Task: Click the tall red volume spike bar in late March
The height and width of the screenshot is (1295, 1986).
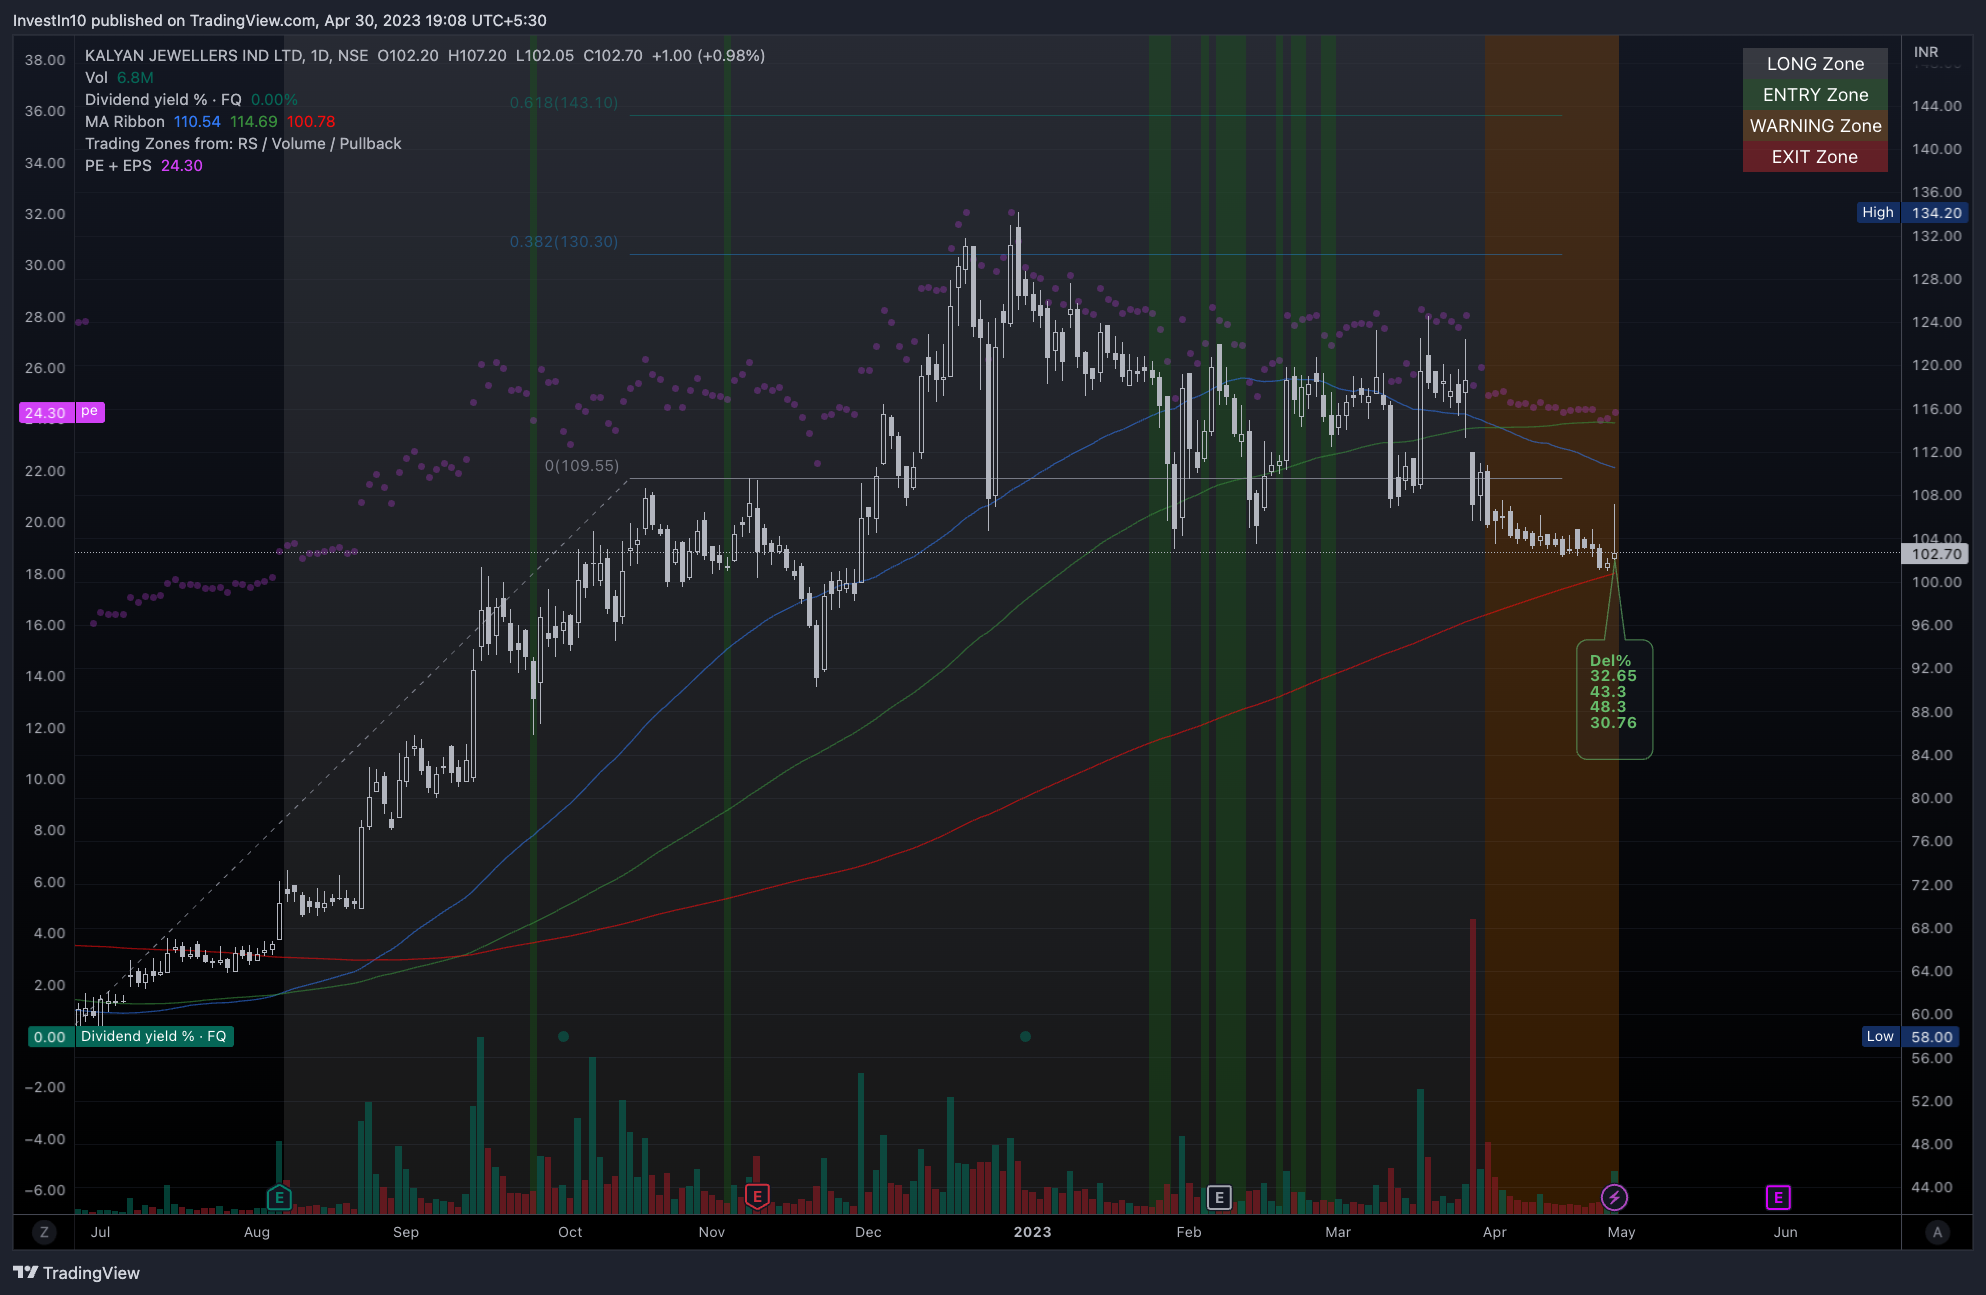Action: point(1473,1066)
